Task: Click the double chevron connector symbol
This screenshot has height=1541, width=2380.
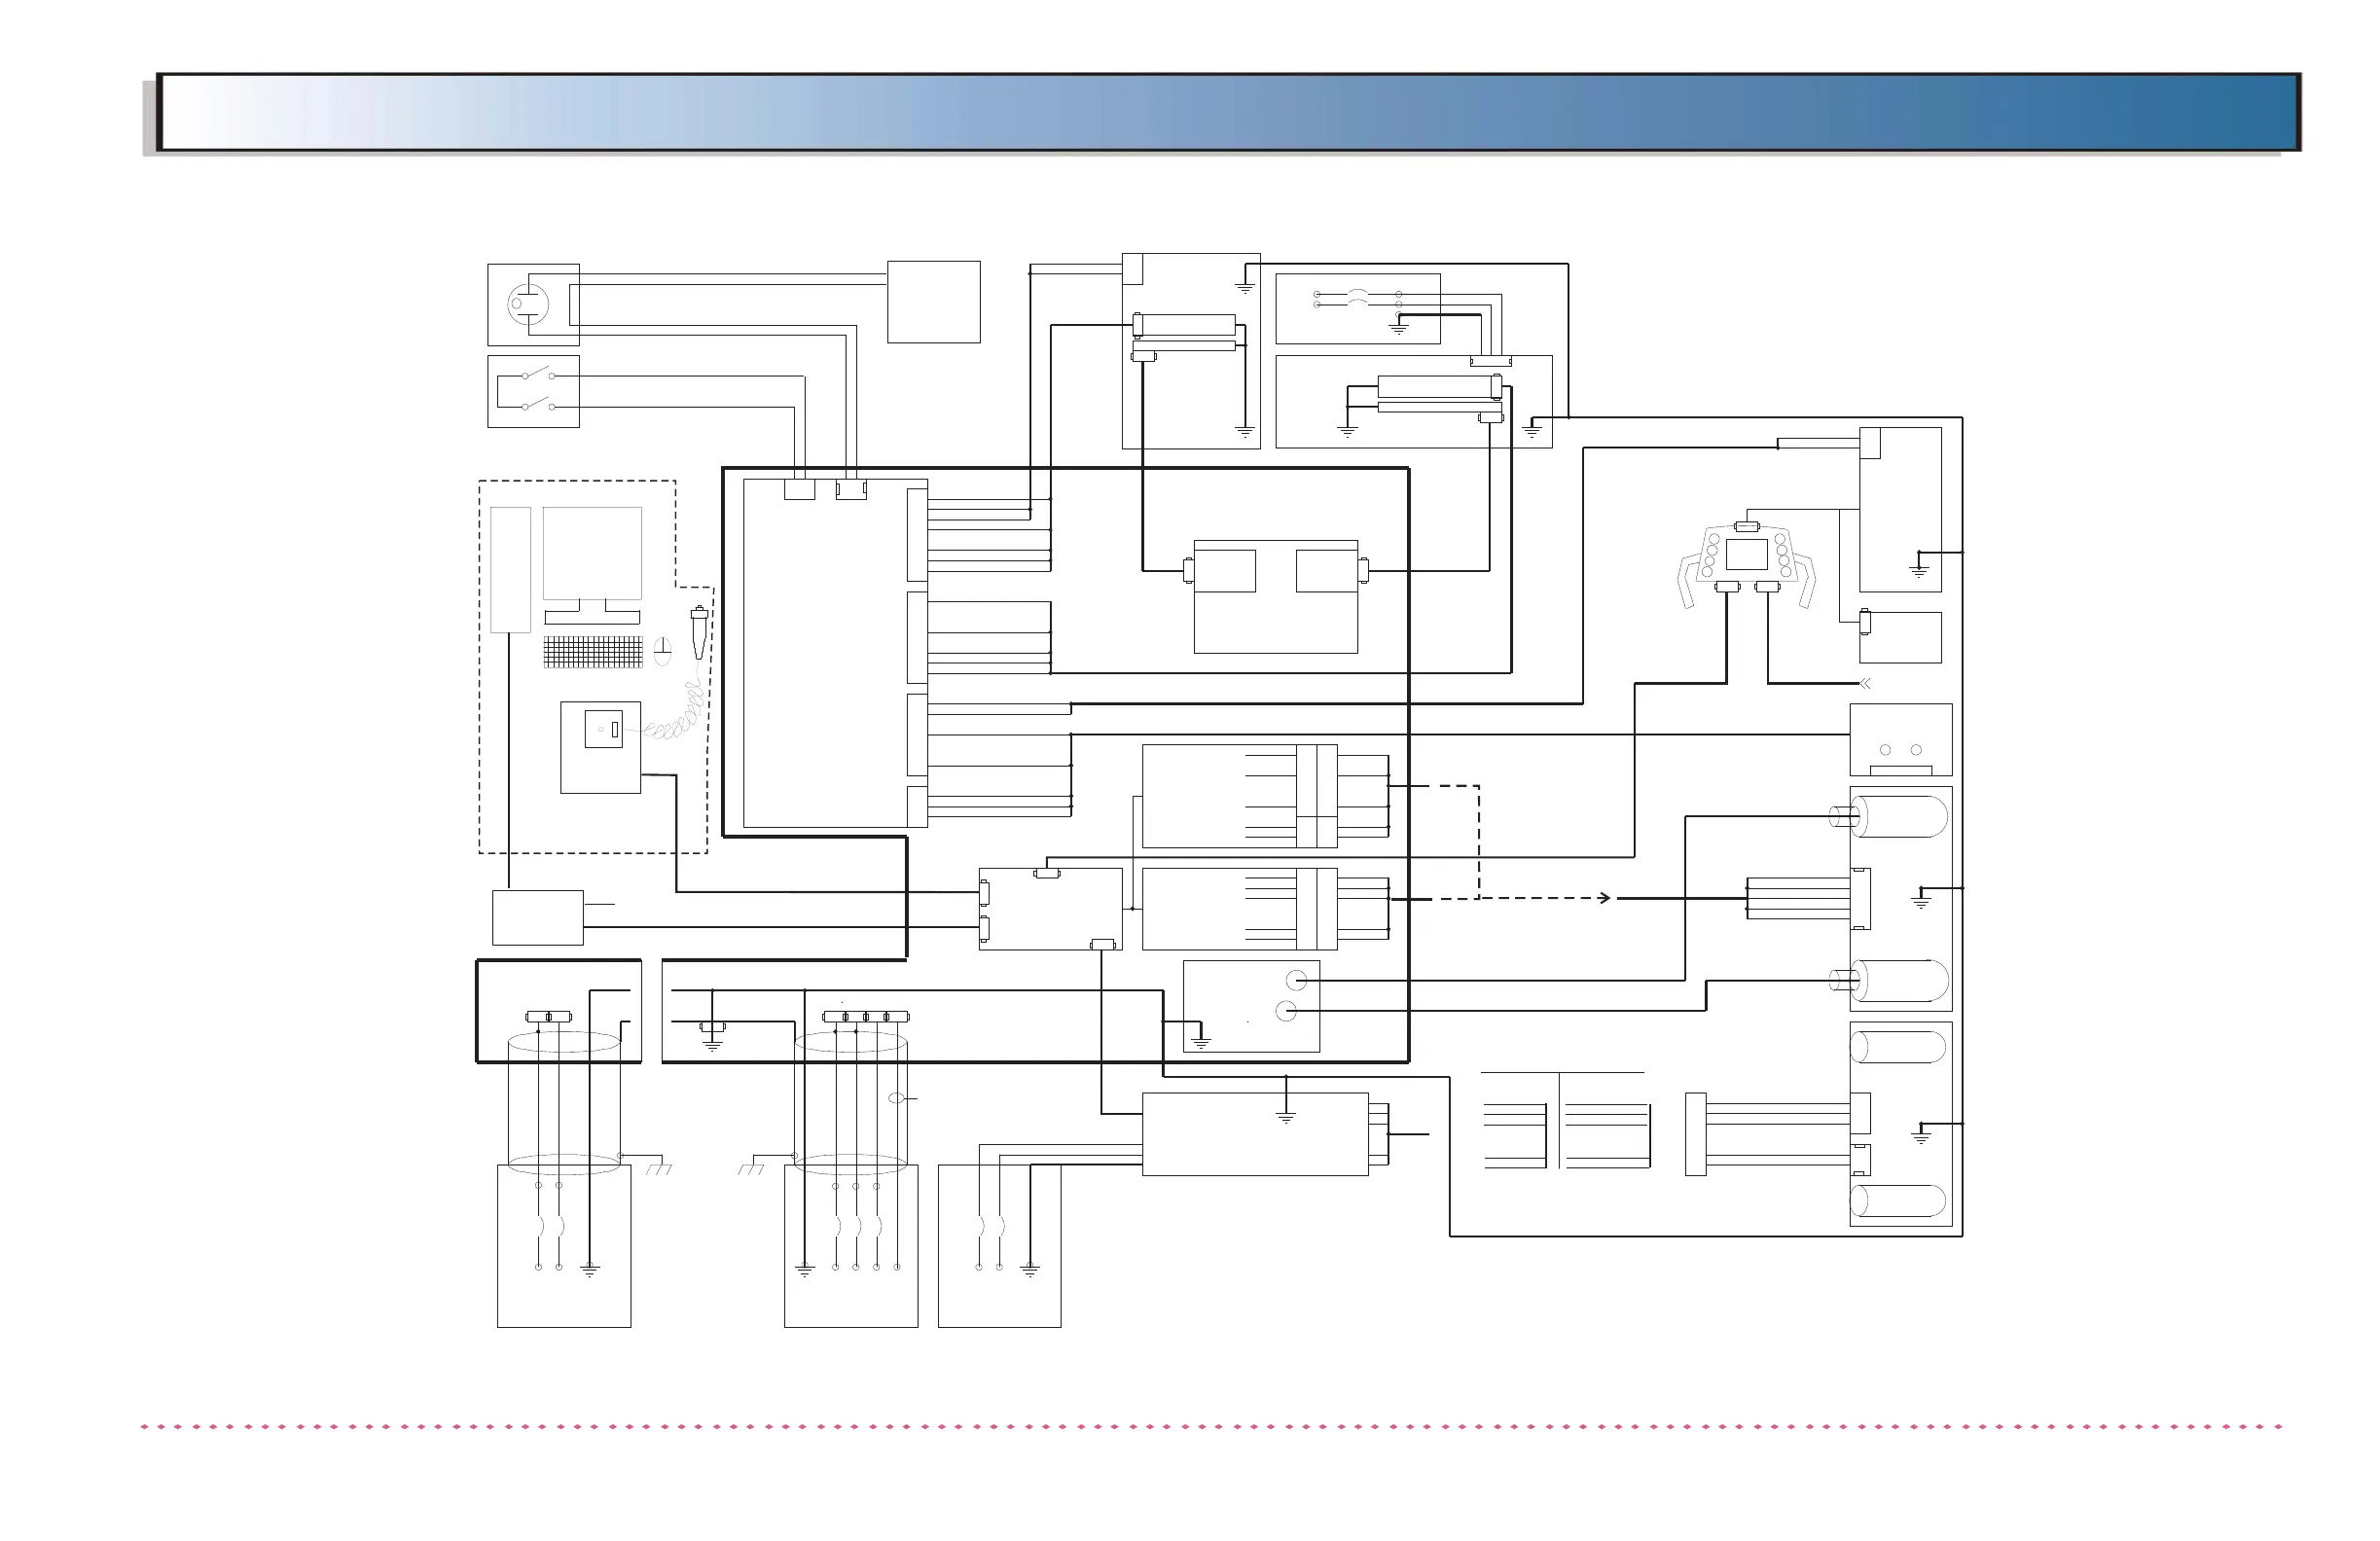Action: (x=1864, y=684)
